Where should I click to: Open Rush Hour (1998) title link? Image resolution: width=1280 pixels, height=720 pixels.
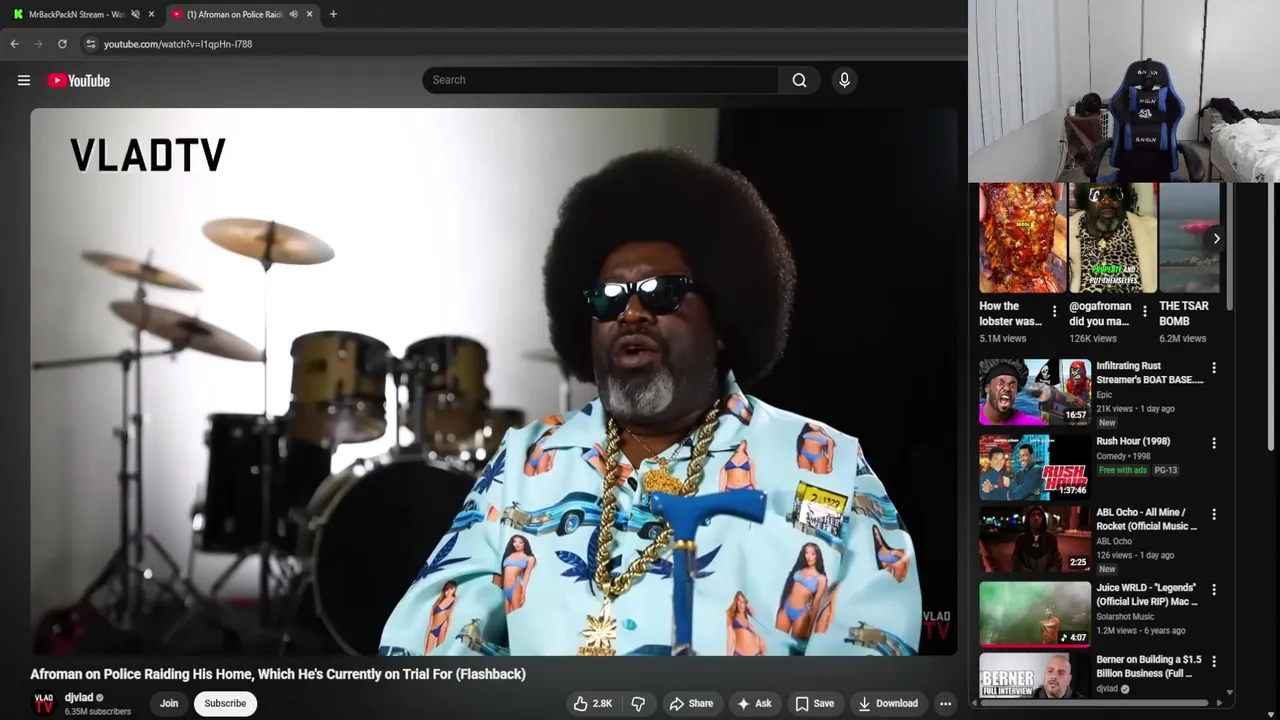tap(1133, 441)
